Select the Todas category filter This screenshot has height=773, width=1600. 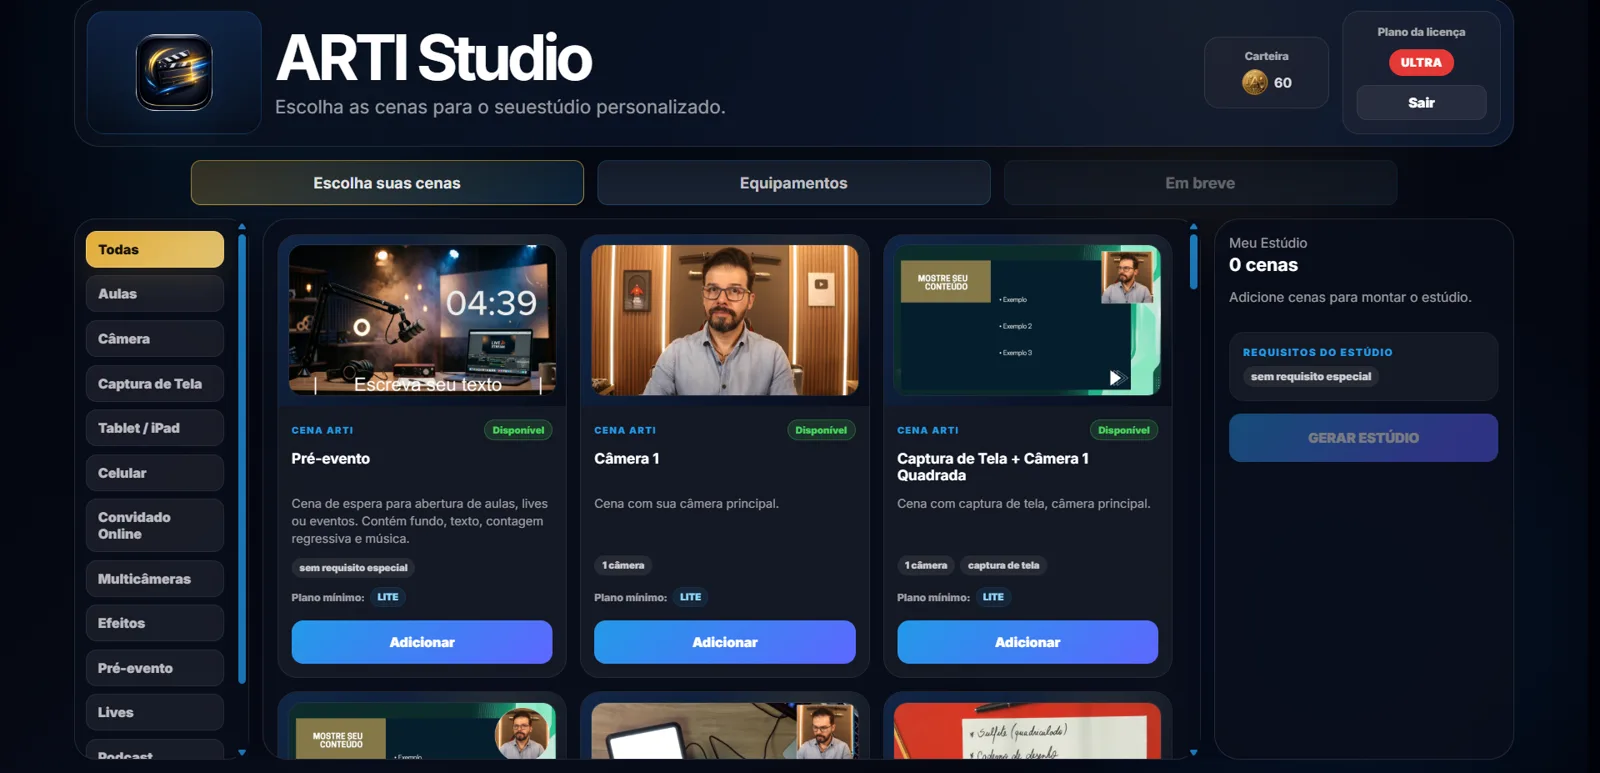pyautogui.click(x=155, y=249)
